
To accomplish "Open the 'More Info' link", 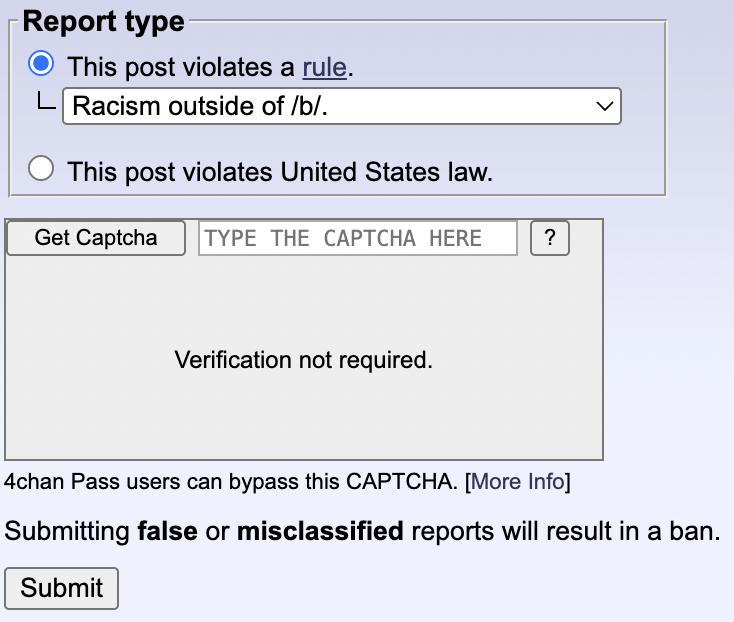I will click(518, 482).
